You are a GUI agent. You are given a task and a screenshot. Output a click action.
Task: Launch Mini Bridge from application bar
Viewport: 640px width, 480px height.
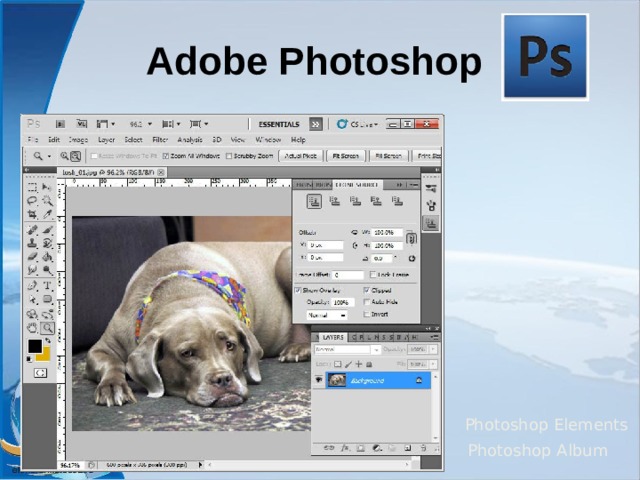[x=81, y=124]
